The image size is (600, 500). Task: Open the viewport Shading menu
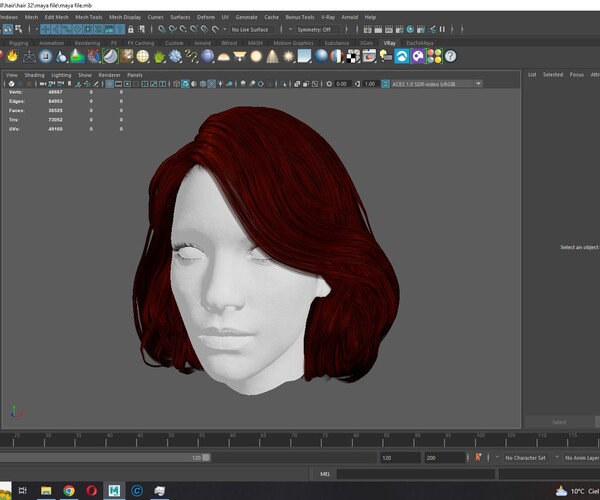click(x=34, y=75)
